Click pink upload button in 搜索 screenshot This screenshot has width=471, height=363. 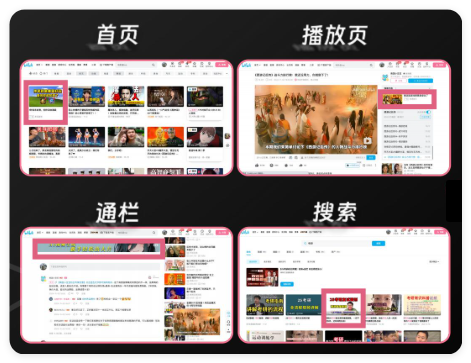click(x=440, y=232)
